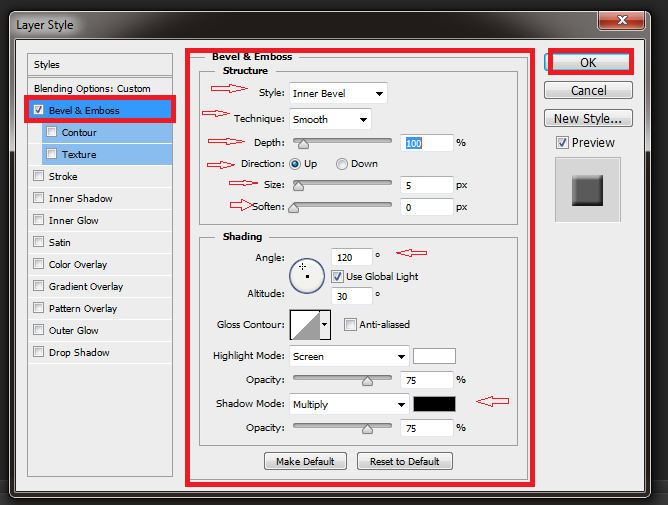Enable the Contour checkbox

(x=51, y=132)
